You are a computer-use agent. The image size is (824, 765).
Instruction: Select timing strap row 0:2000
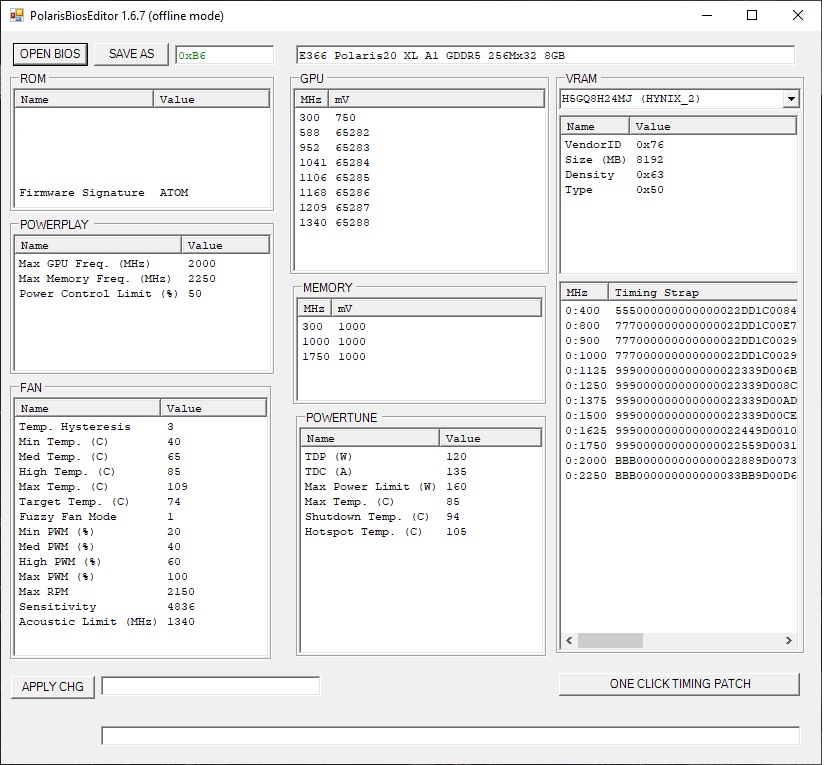[679, 460]
